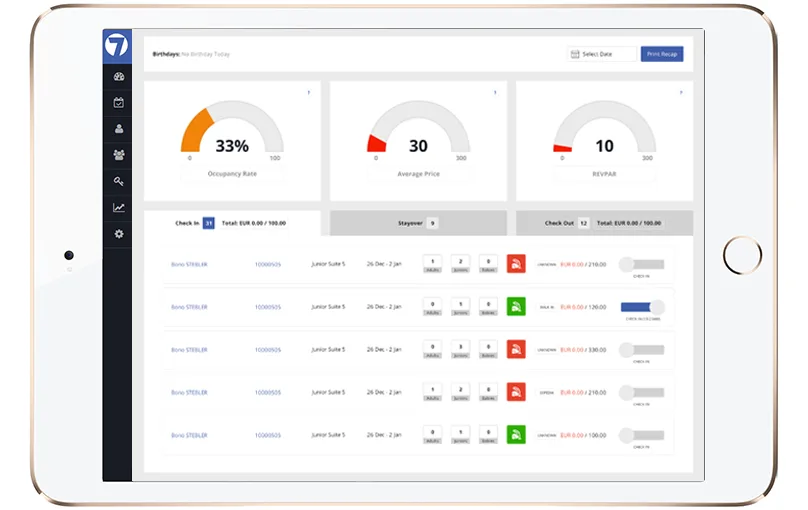Toggle check-in switch in the last reservation row

(x=642, y=436)
